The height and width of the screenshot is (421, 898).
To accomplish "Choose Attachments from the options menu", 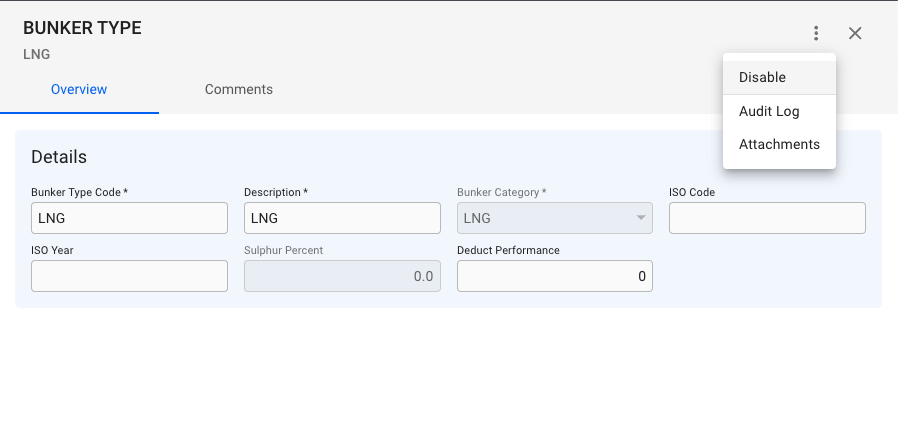I will [779, 144].
